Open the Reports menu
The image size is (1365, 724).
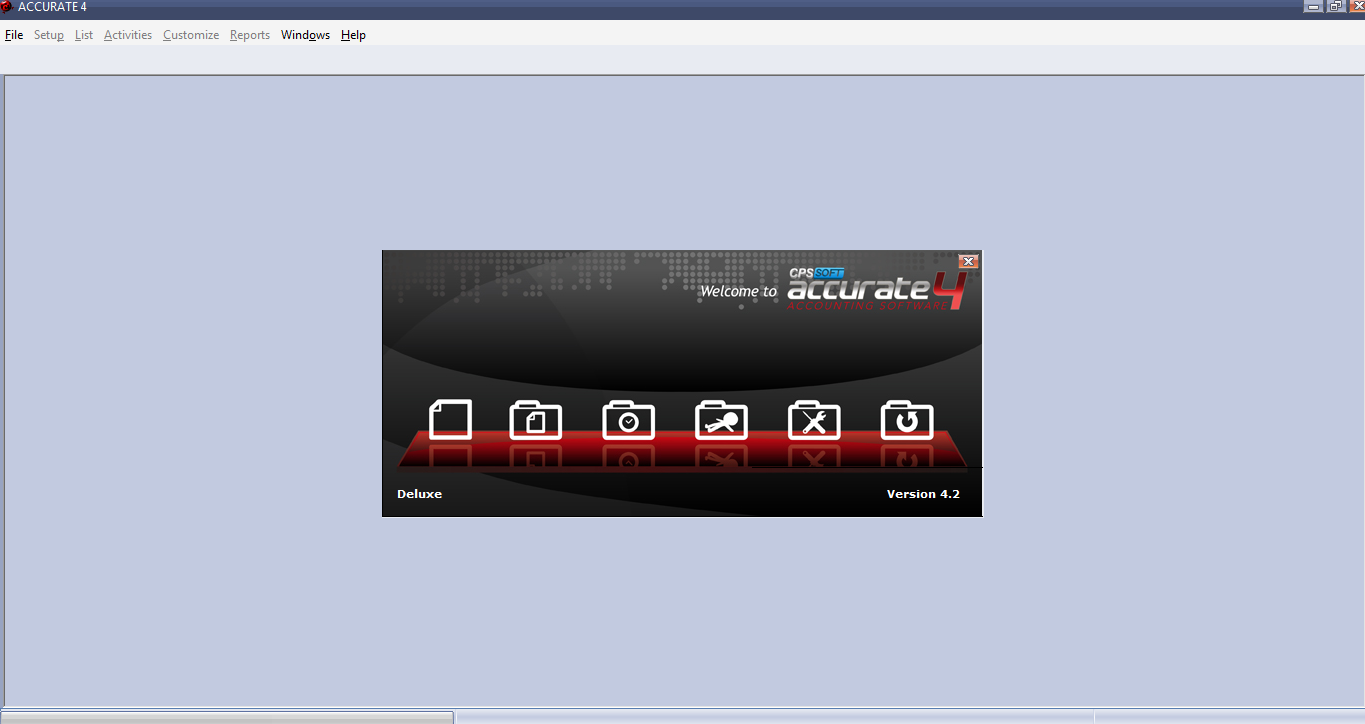pyautogui.click(x=249, y=34)
